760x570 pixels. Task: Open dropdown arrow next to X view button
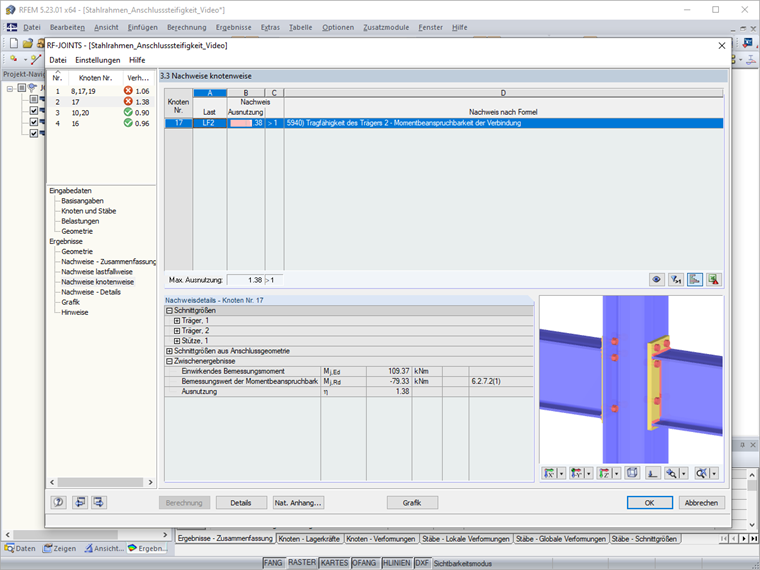tap(561, 473)
